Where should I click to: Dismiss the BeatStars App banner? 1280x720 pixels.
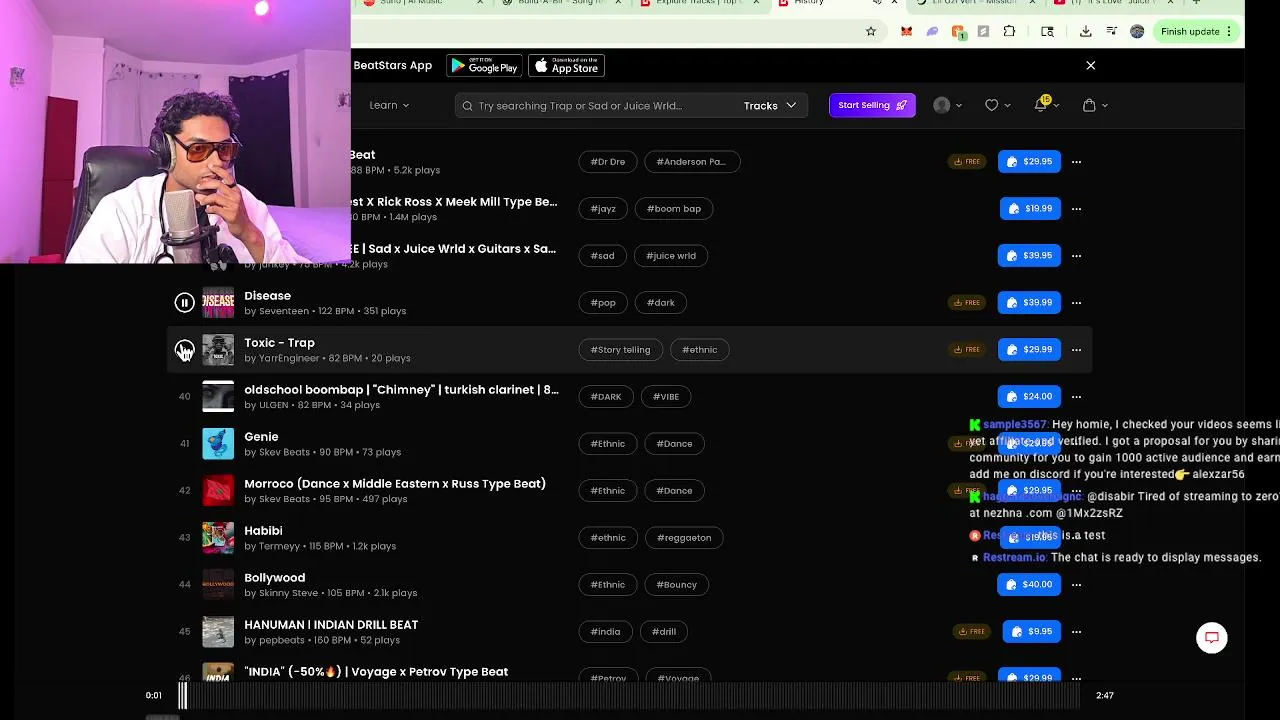click(x=1091, y=65)
